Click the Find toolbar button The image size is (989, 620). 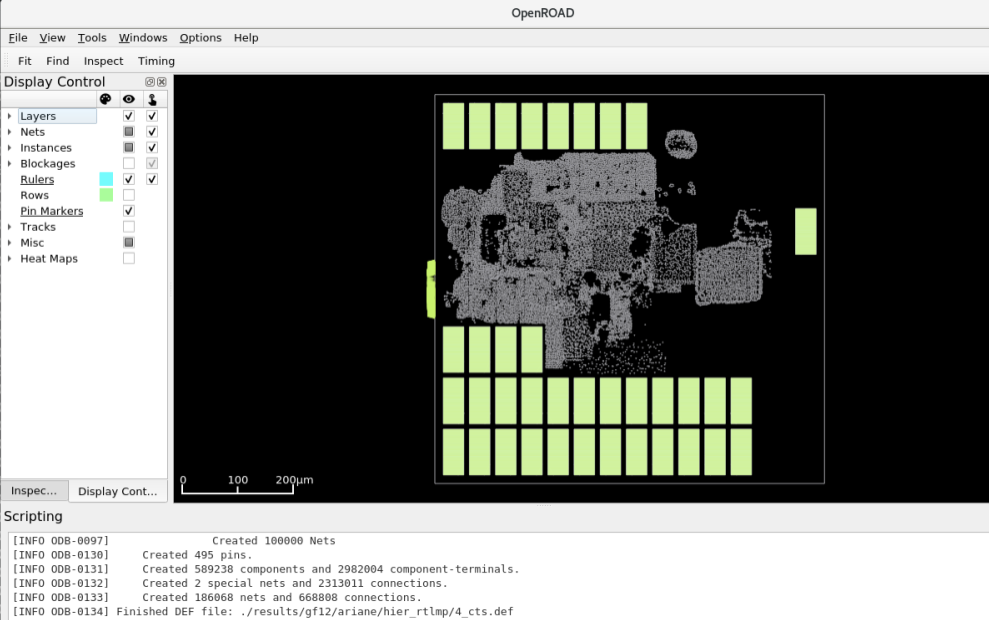(x=58, y=61)
